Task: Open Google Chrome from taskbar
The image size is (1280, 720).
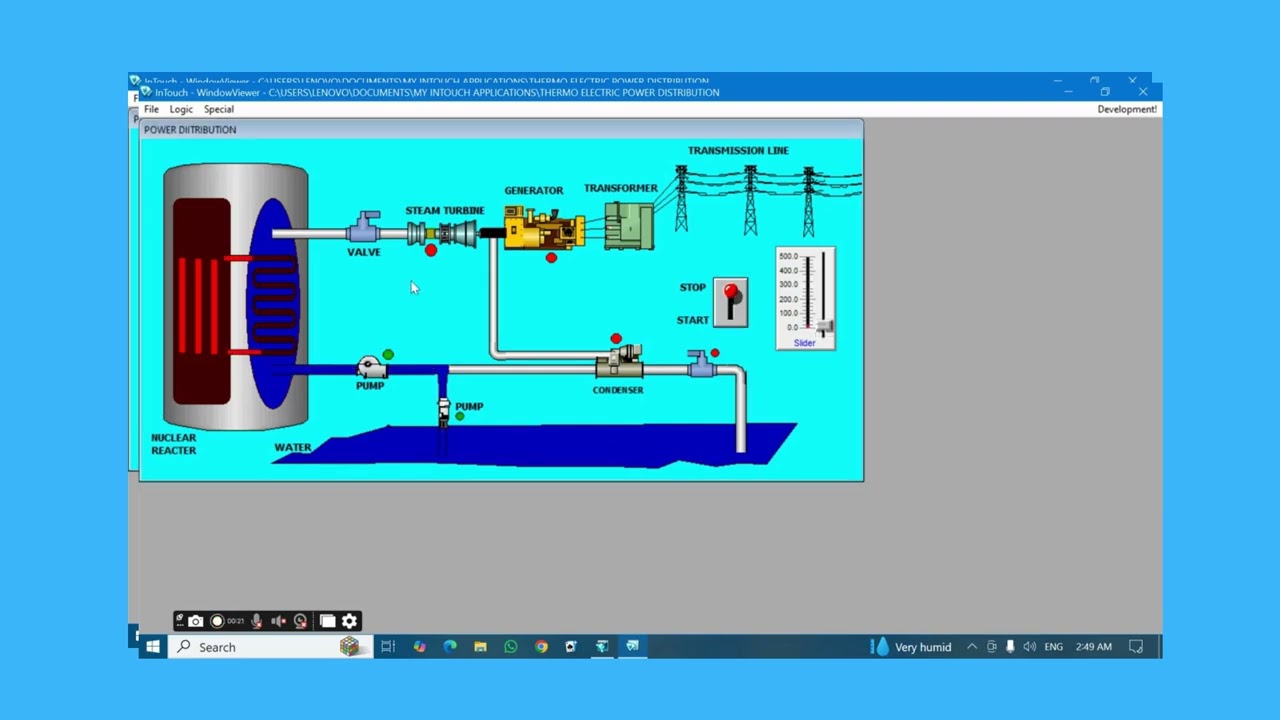Action: pos(541,647)
